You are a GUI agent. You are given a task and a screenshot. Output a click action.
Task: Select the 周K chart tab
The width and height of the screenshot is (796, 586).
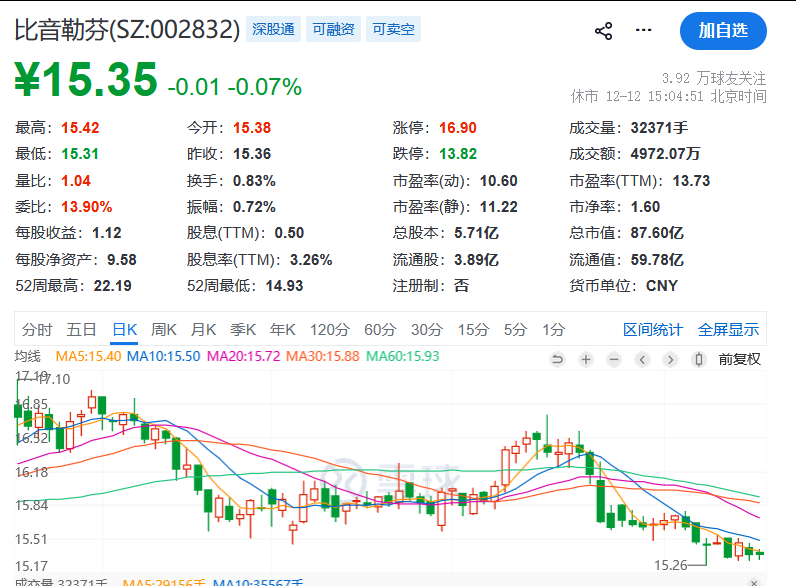[163, 330]
